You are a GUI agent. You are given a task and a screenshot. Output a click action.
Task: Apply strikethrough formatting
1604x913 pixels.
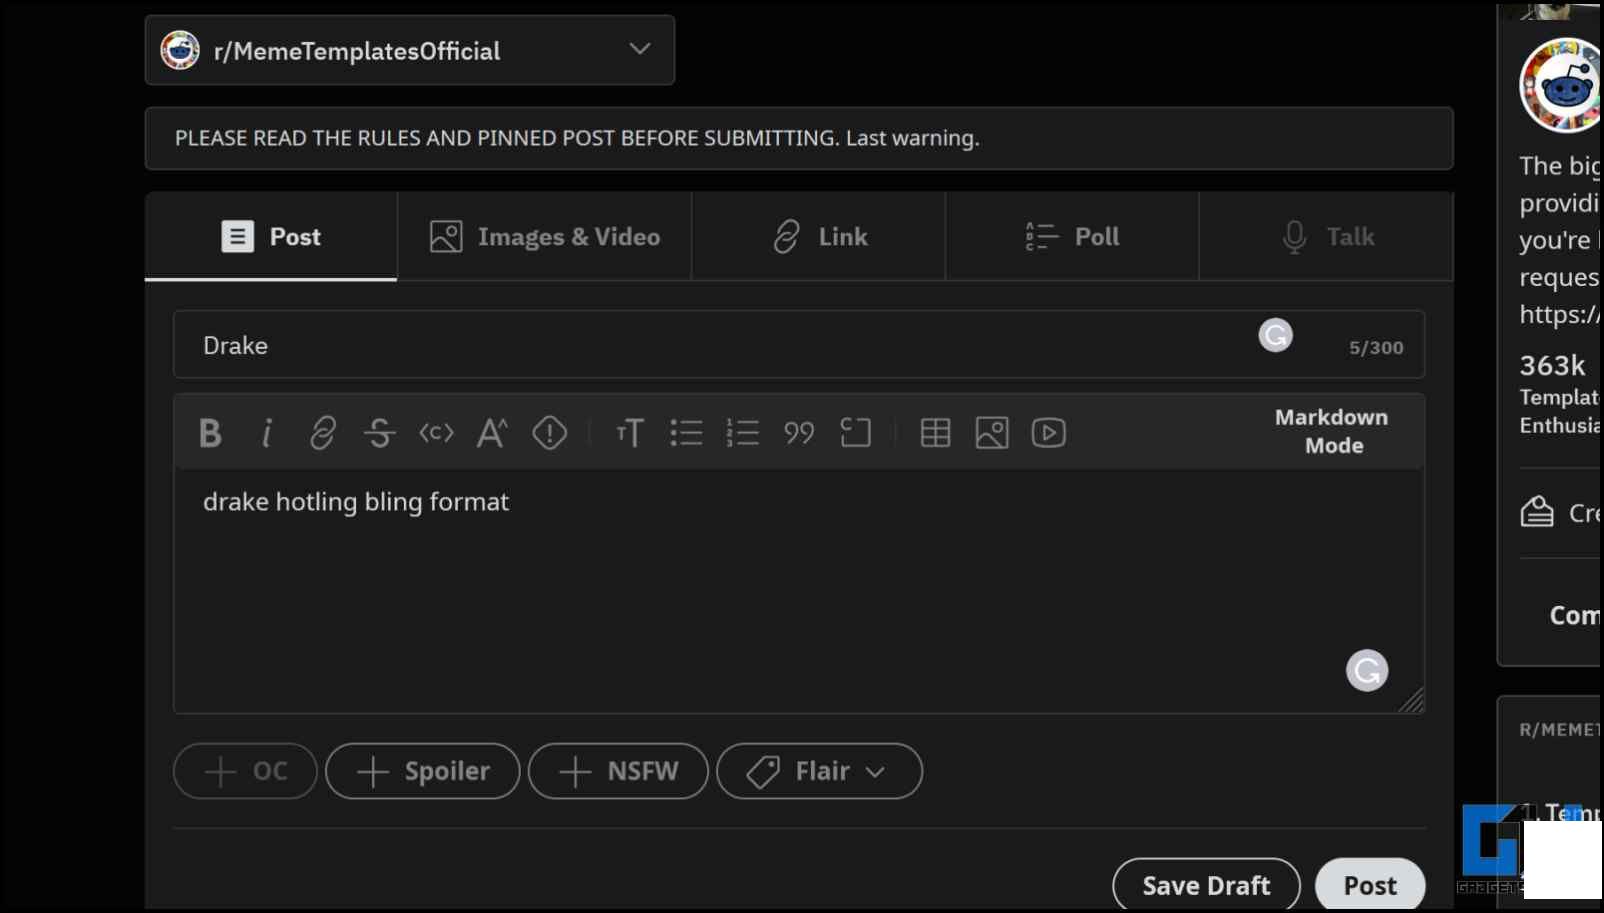click(379, 433)
